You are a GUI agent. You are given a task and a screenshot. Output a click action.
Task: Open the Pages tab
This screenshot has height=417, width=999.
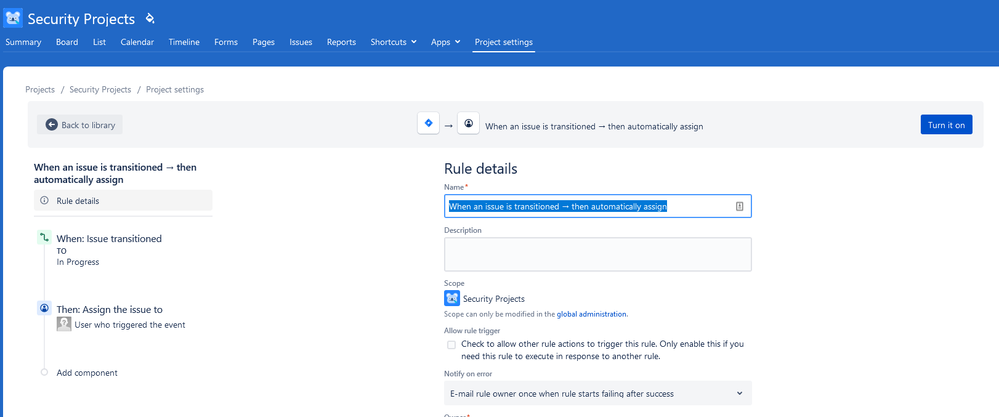click(x=264, y=42)
